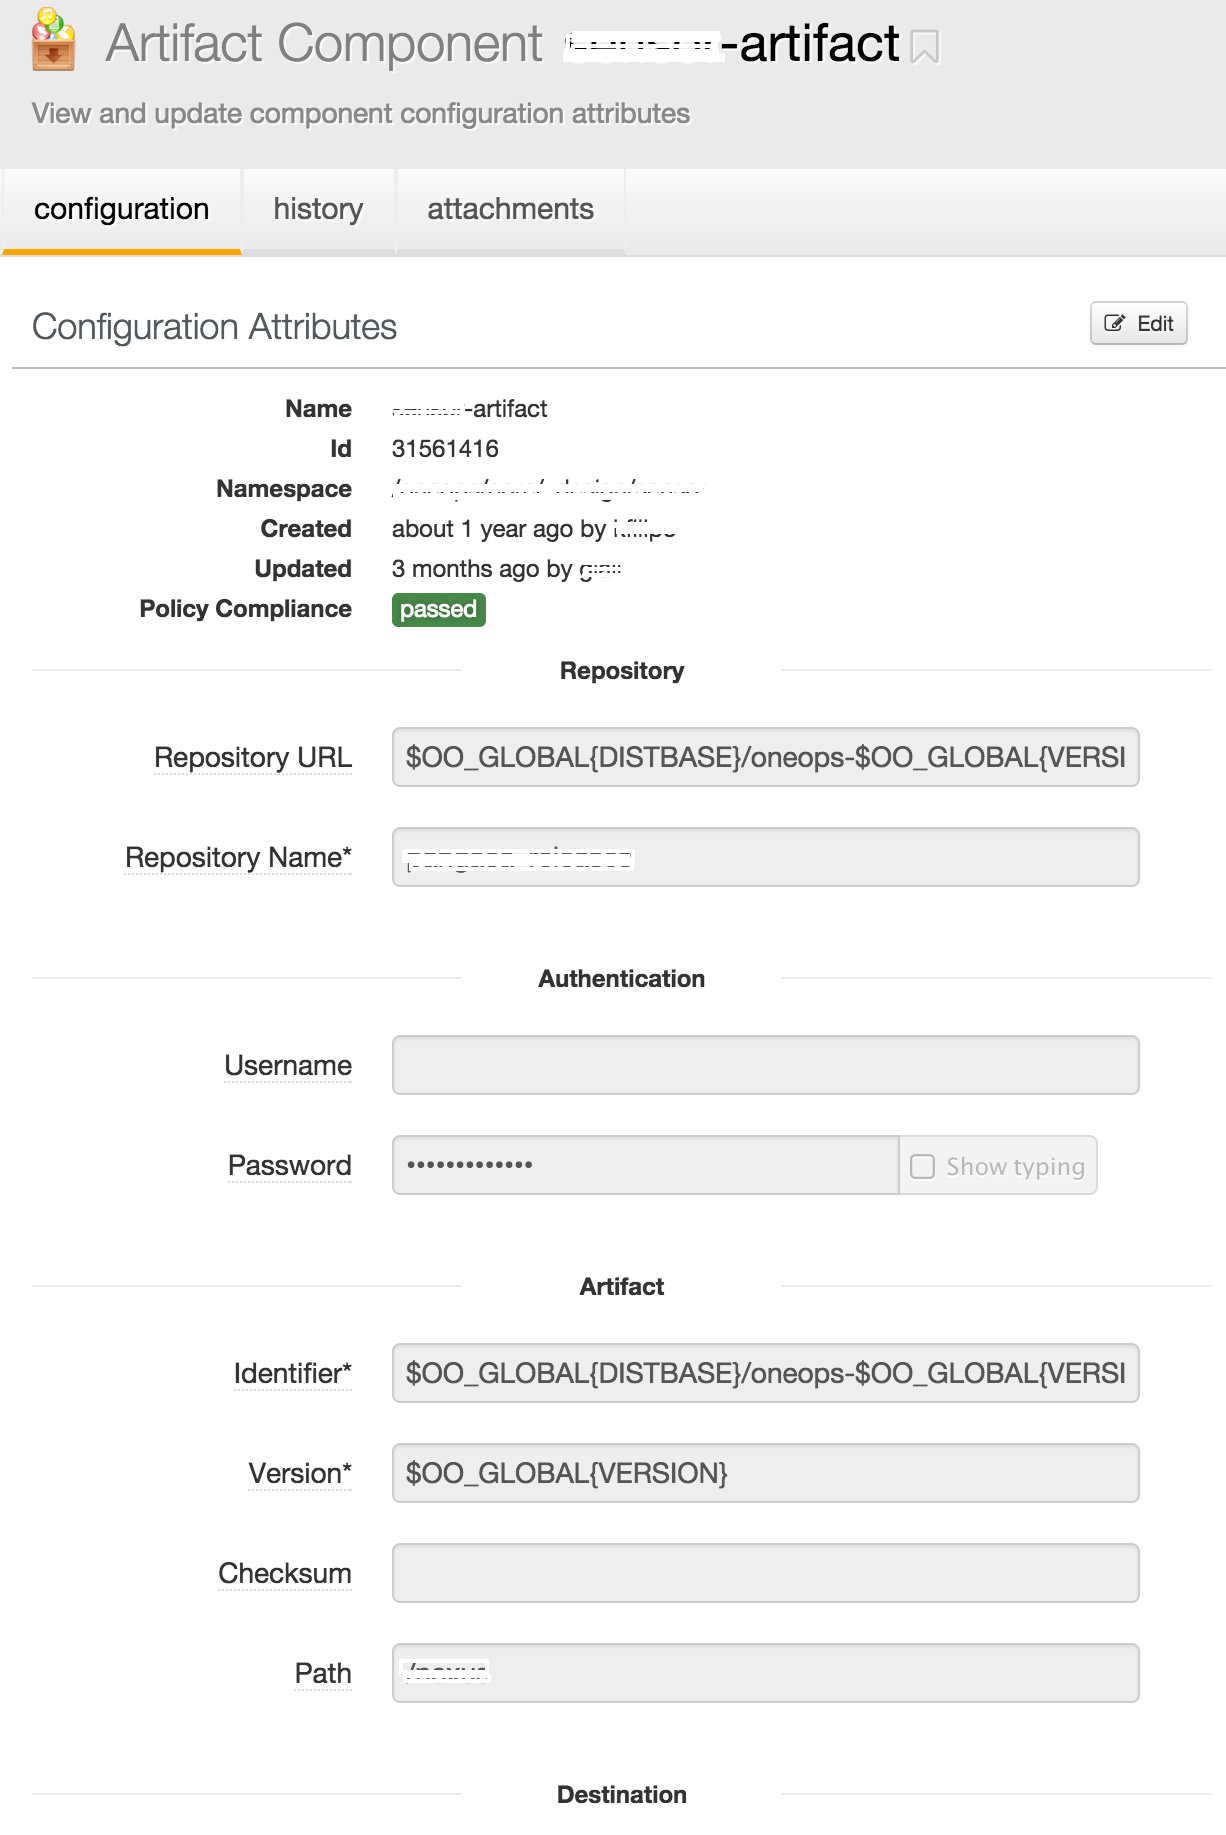The height and width of the screenshot is (1835, 1226).
Task: Click the Repository URL help label
Action: pos(253,758)
